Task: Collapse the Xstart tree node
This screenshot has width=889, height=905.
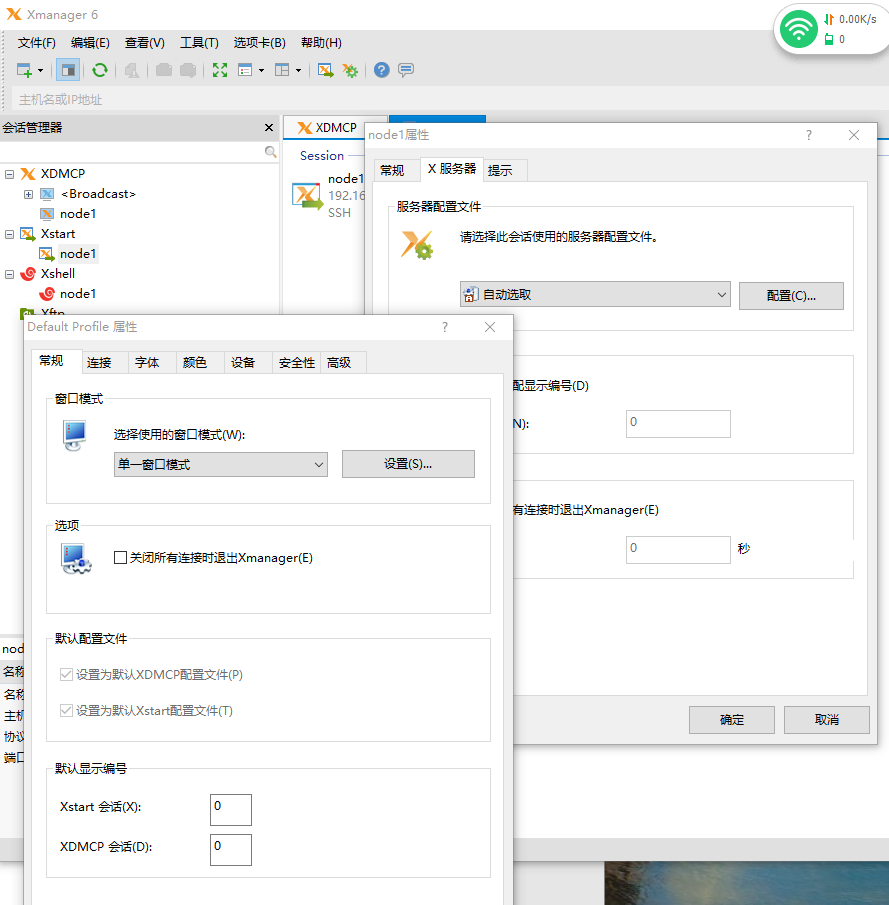Action: (x=9, y=234)
